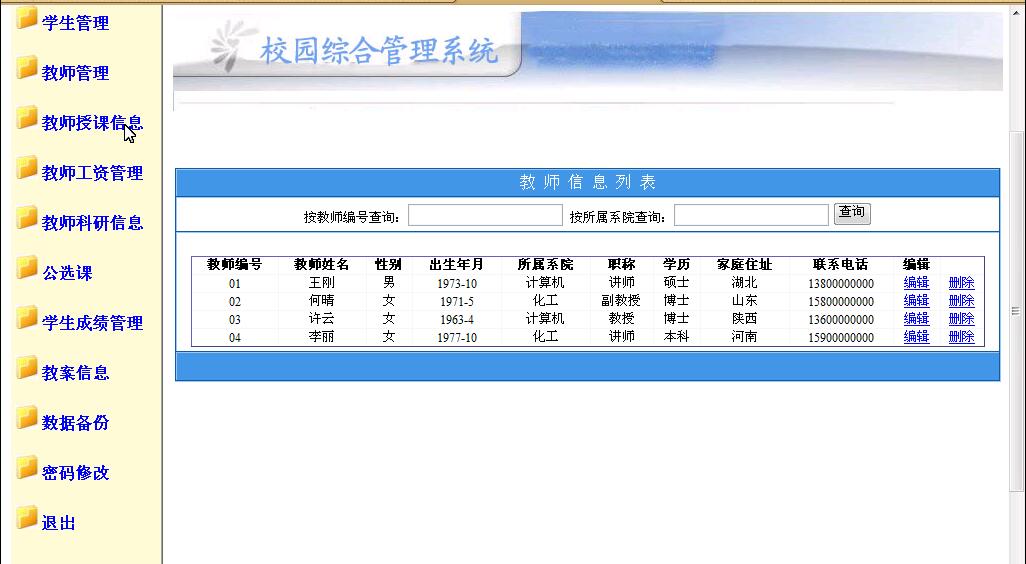The image size is (1026, 564).
Task: Click the 联系电话 column header
Action: (840, 264)
